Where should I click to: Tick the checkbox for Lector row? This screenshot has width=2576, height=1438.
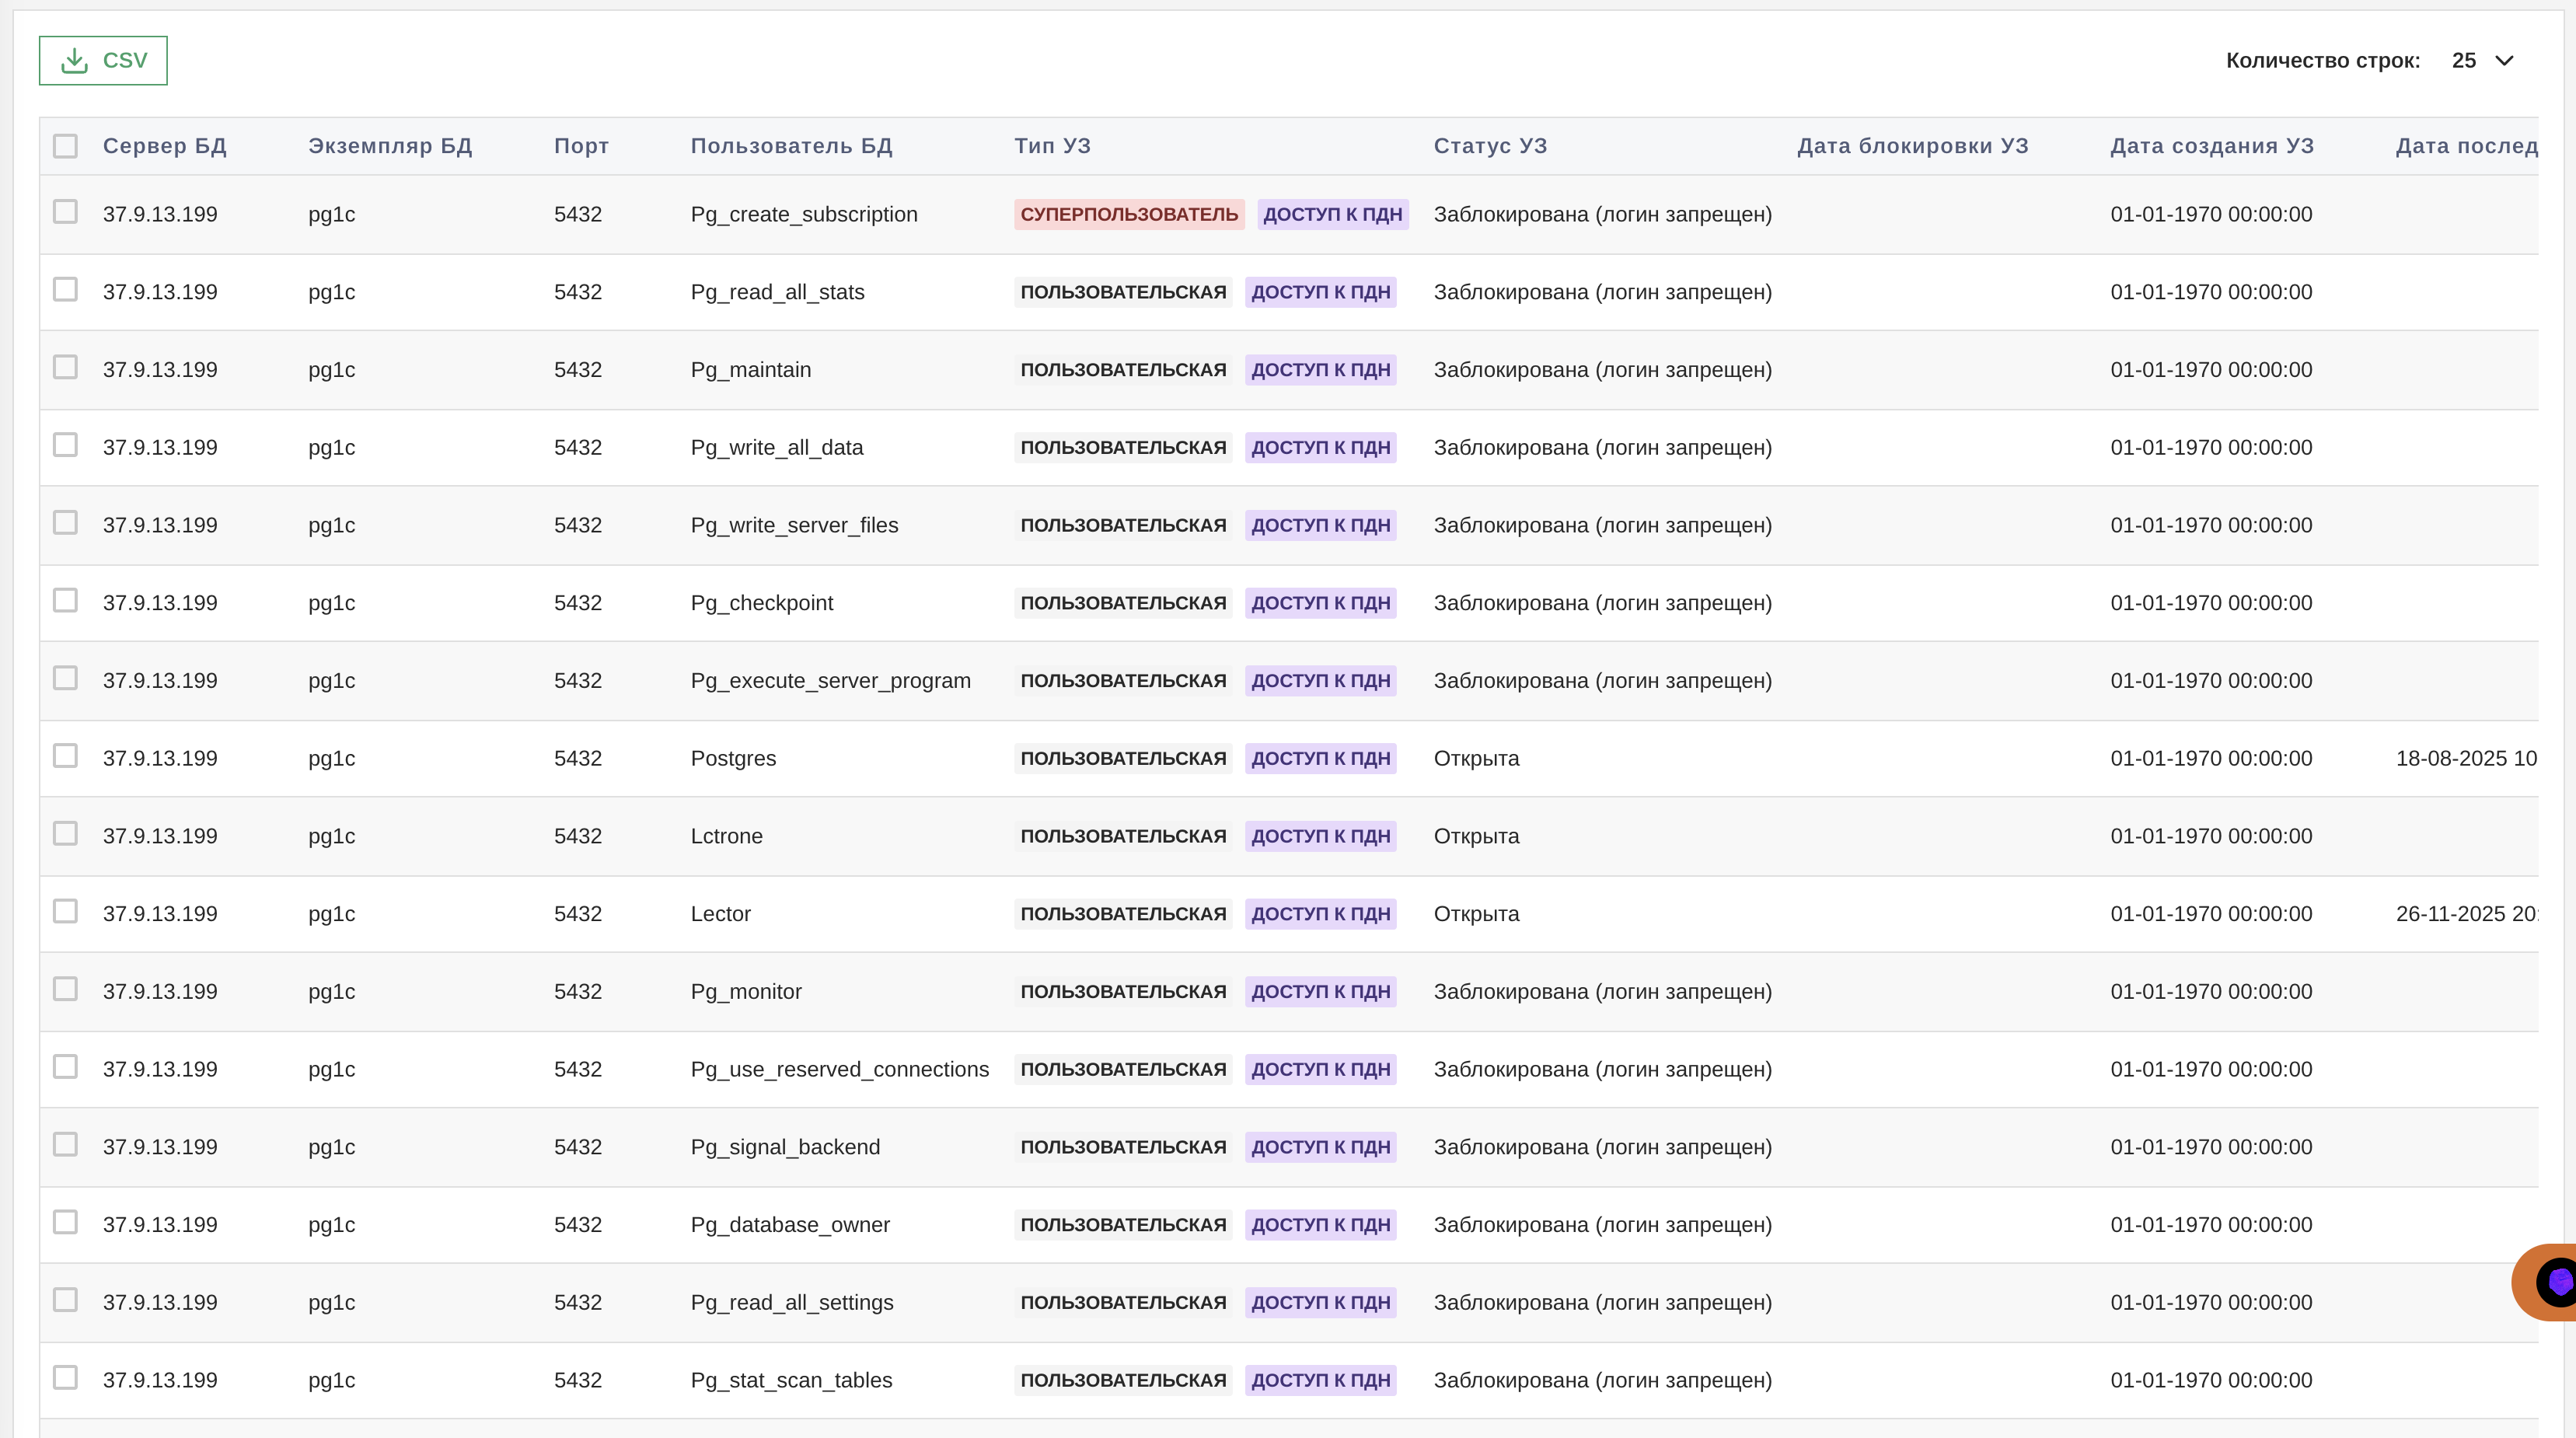[65, 911]
